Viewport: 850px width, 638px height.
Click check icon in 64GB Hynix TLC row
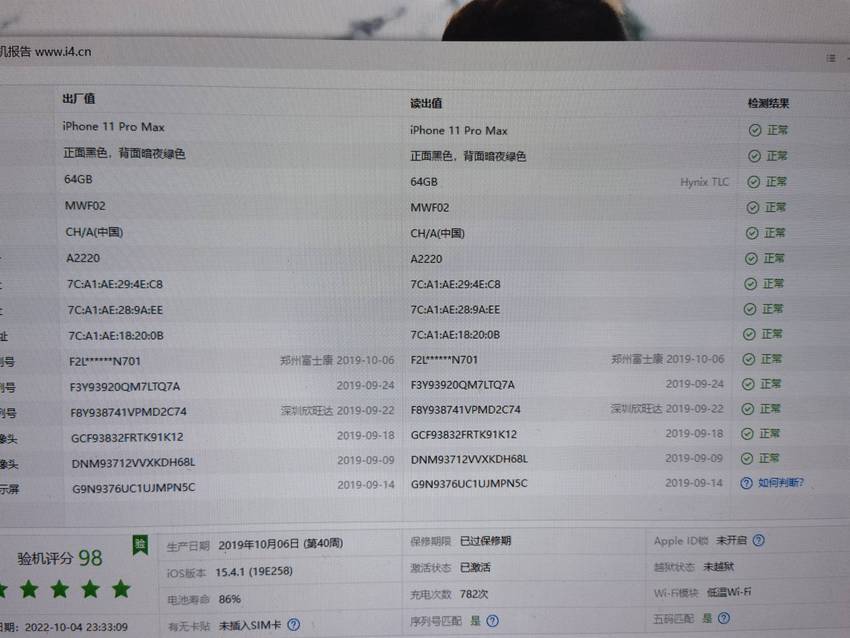point(754,182)
